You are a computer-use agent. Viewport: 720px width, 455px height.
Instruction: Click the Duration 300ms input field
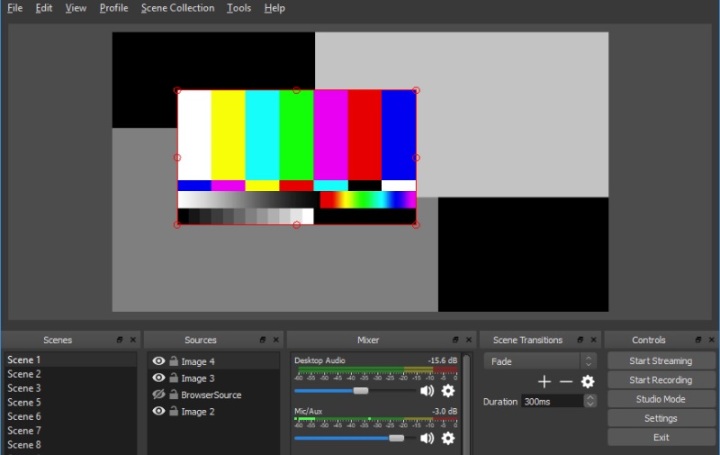(x=552, y=401)
